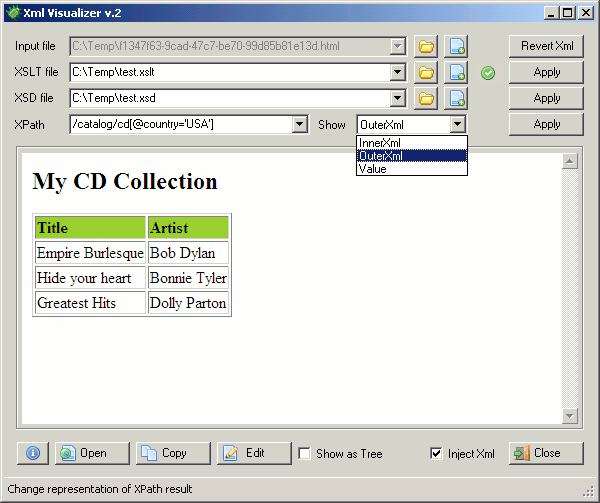Click the status bar resize grip
Image resolution: width=600 pixels, height=503 pixels.
click(588, 491)
